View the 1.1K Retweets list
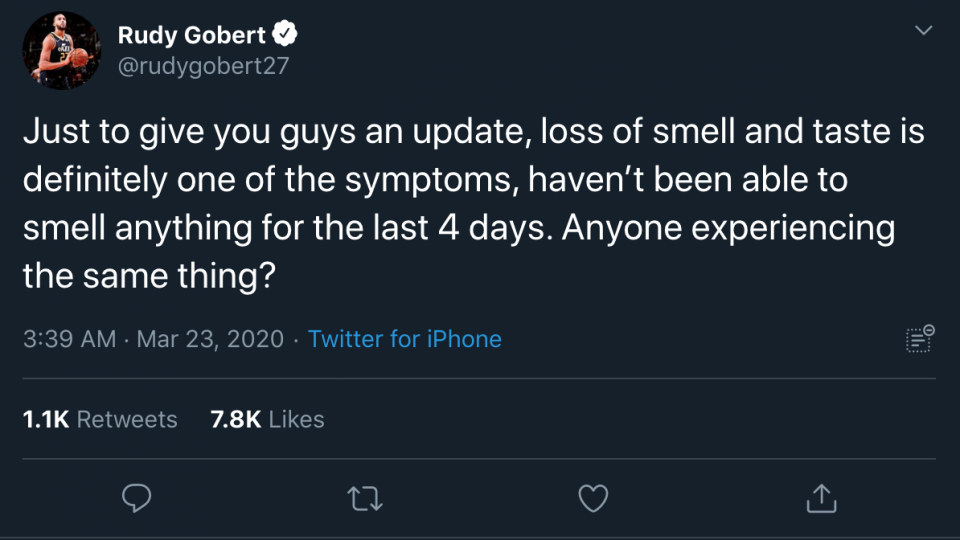The image size is (960, 540). click(100, 419)
